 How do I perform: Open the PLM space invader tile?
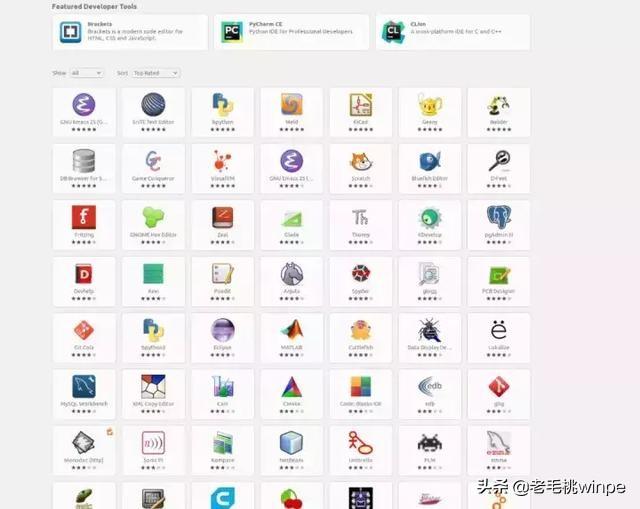tap(430, 450)
